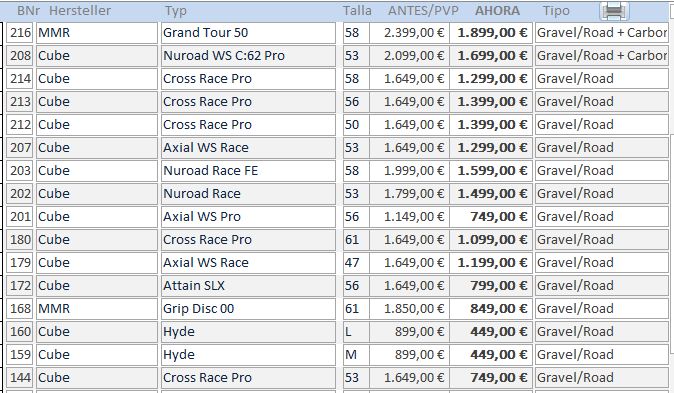
Task: Click the AHORA column header
Action: tap(497, 11)
